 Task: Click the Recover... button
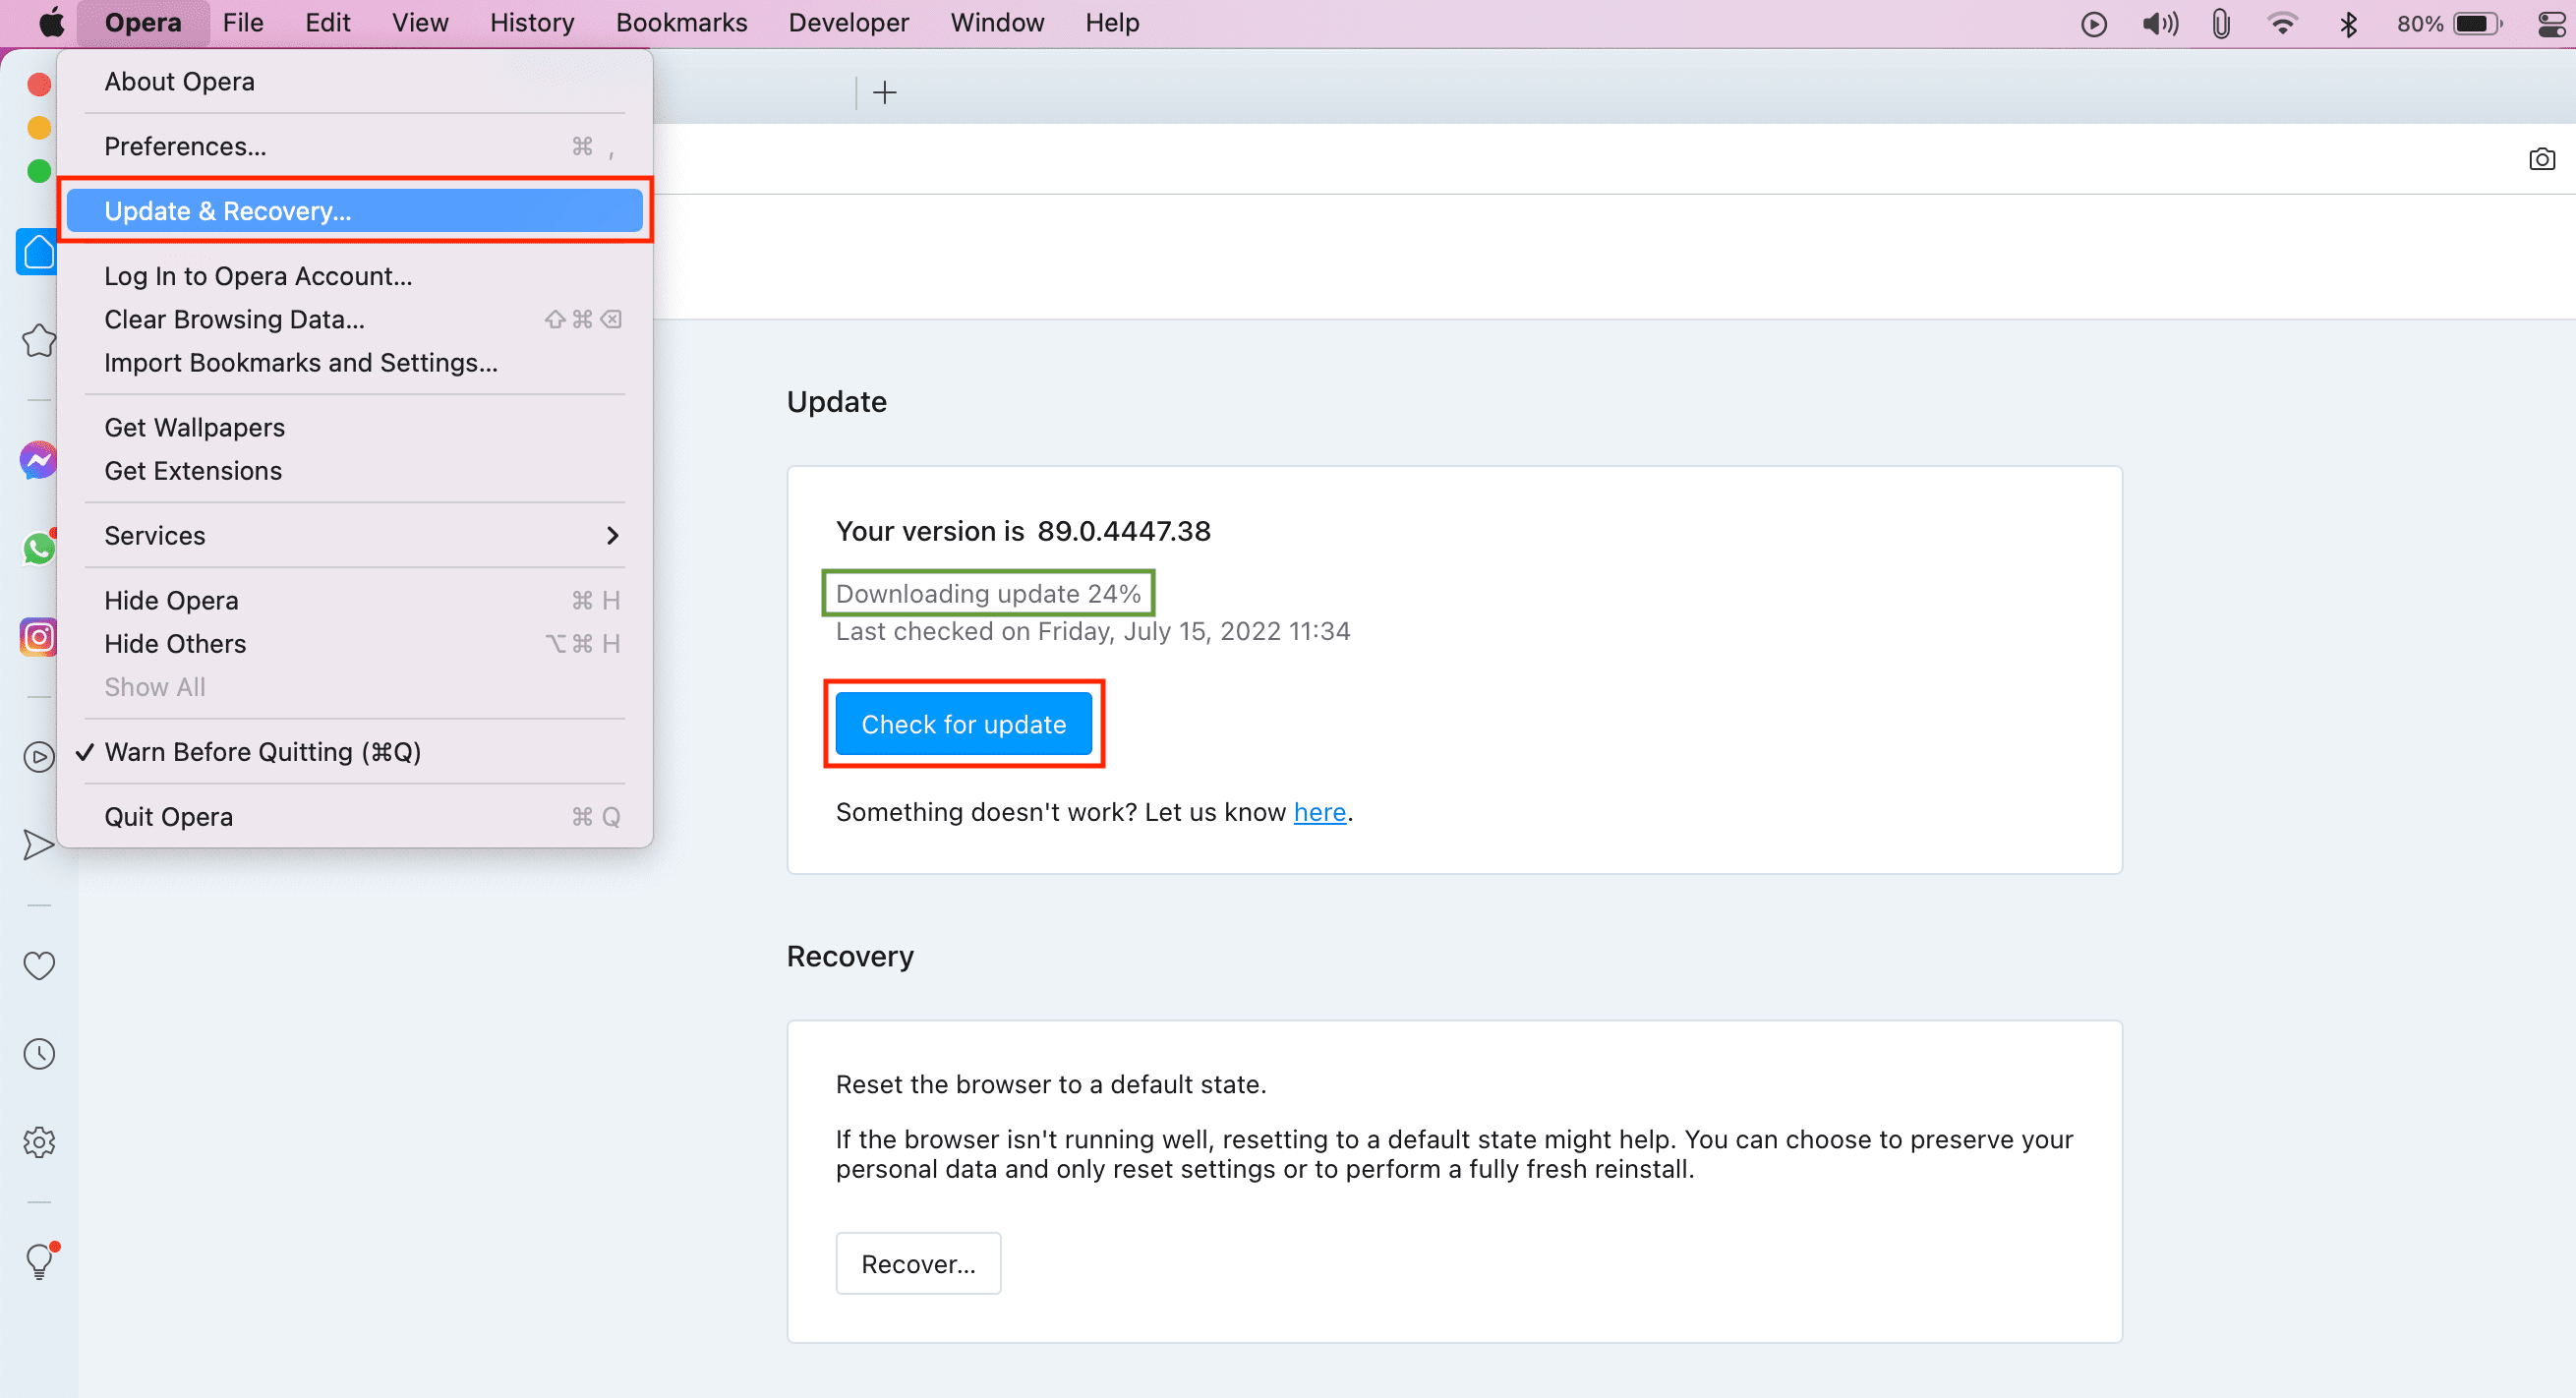(918, 1263)
